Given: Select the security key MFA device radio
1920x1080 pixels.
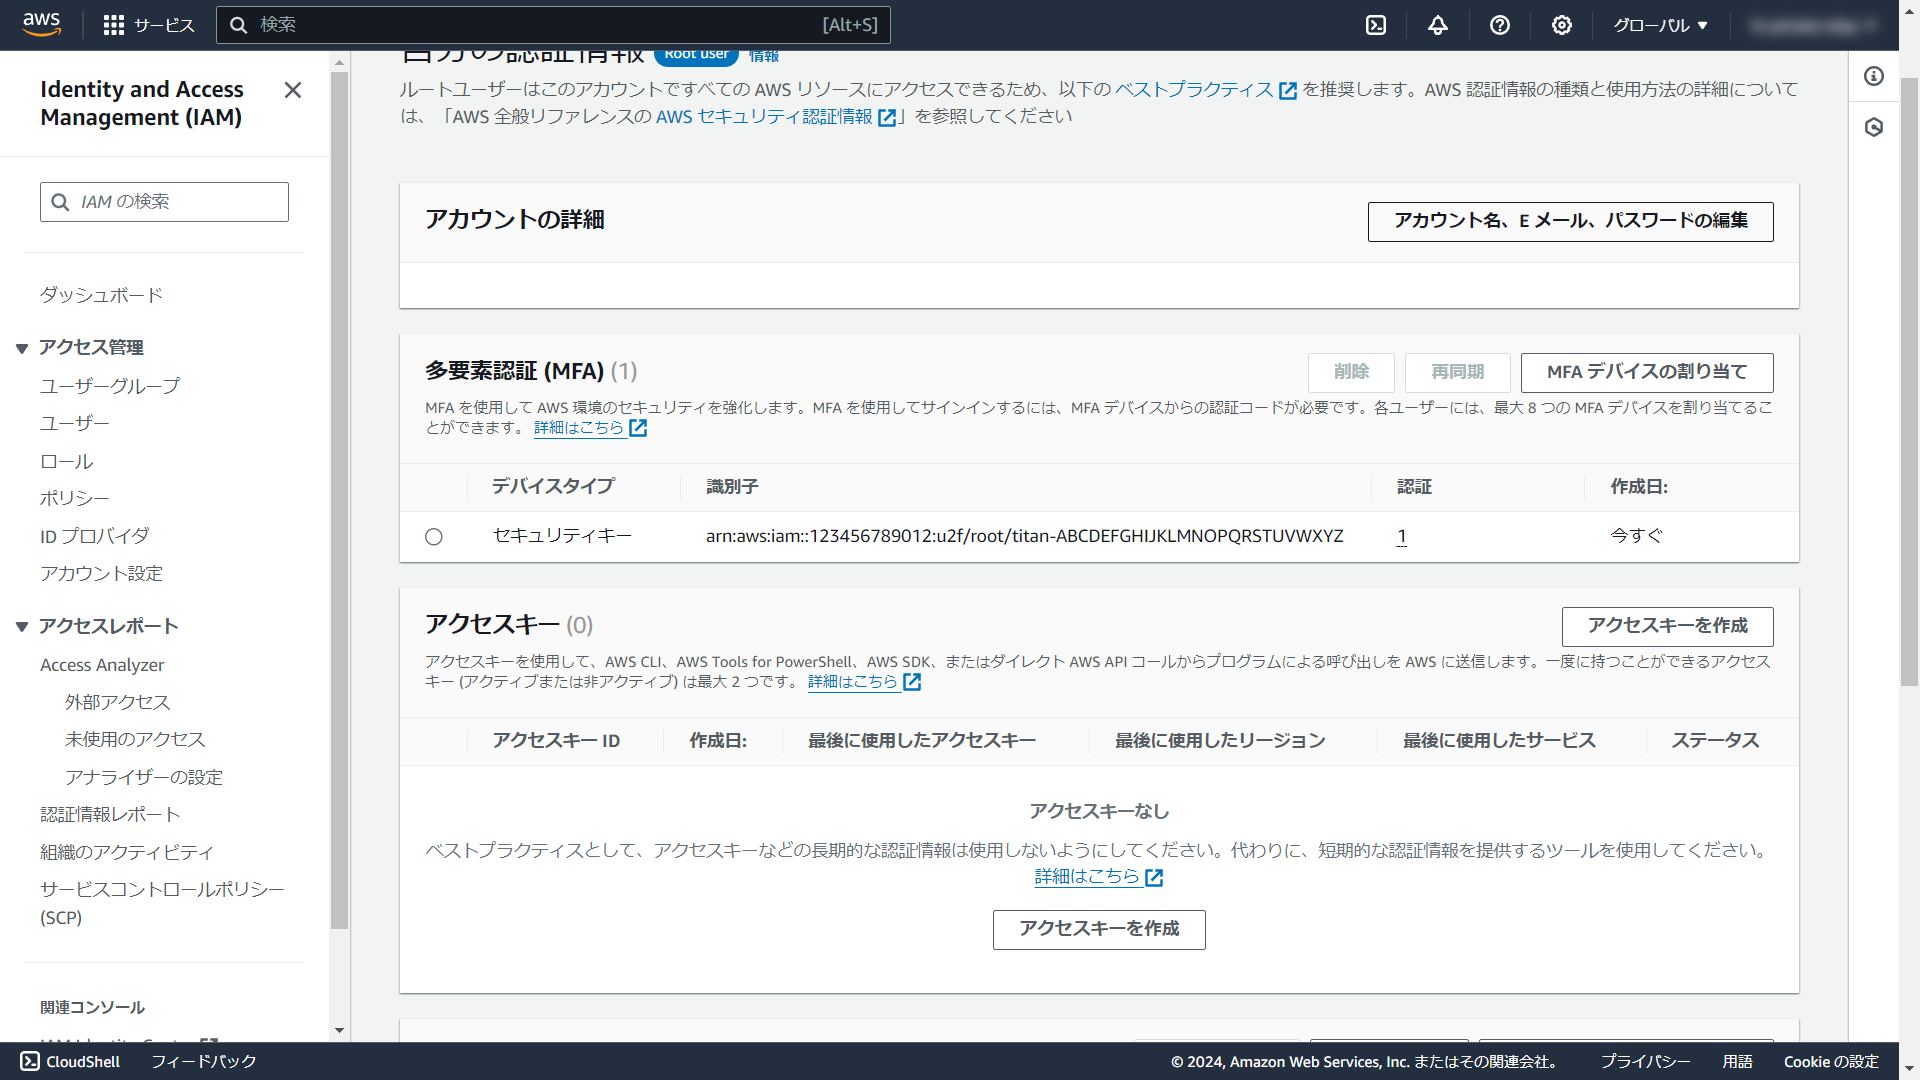Looking at the screenshot, I should 434,537.
